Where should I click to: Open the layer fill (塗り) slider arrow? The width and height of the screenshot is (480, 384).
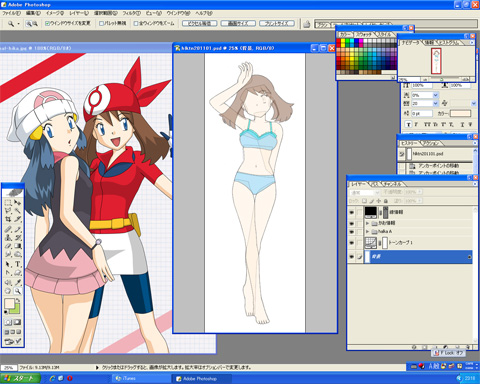420,201
